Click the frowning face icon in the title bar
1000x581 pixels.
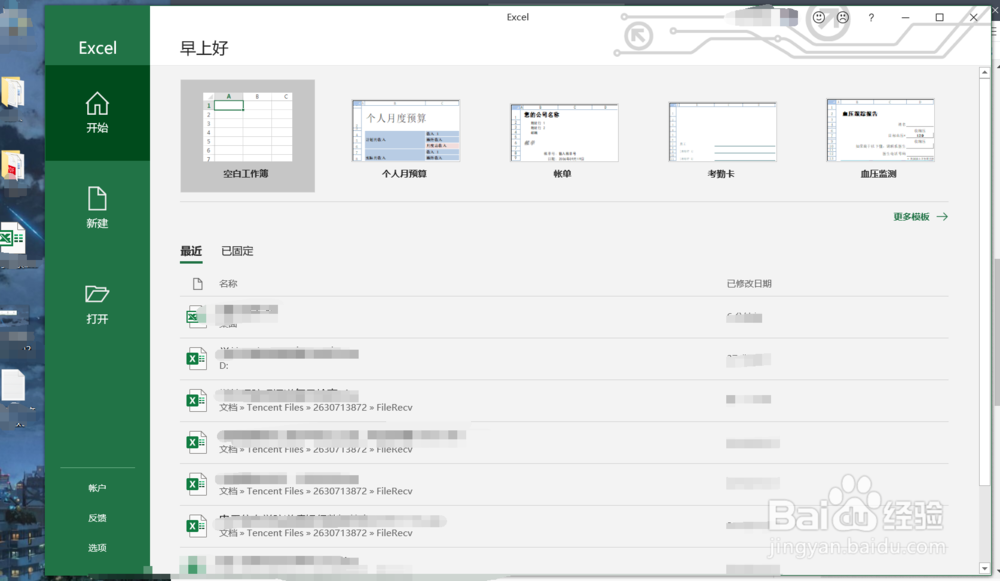coord(843,17)
